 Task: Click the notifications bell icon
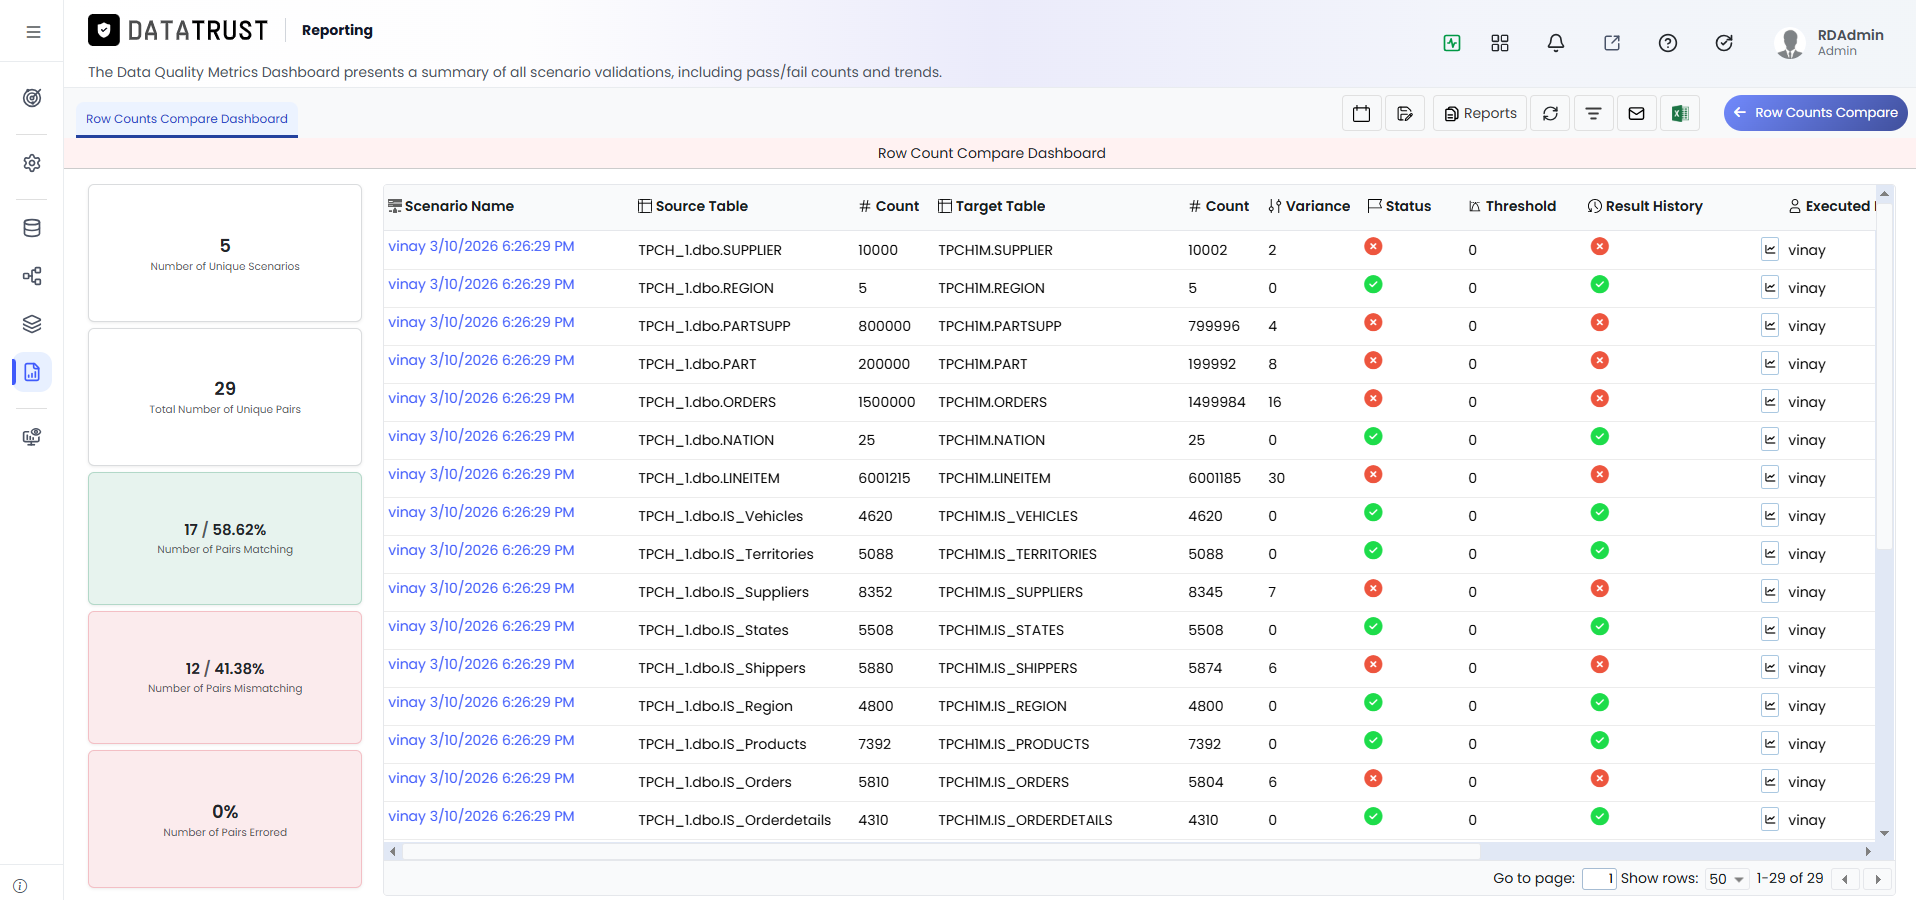(1555, 43)
